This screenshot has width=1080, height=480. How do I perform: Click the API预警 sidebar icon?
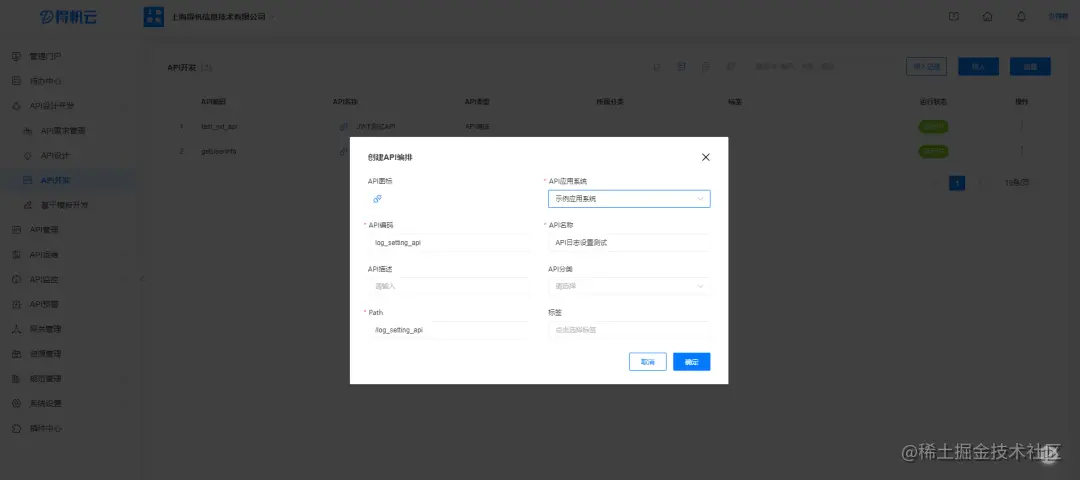click(x=17, y=304)
